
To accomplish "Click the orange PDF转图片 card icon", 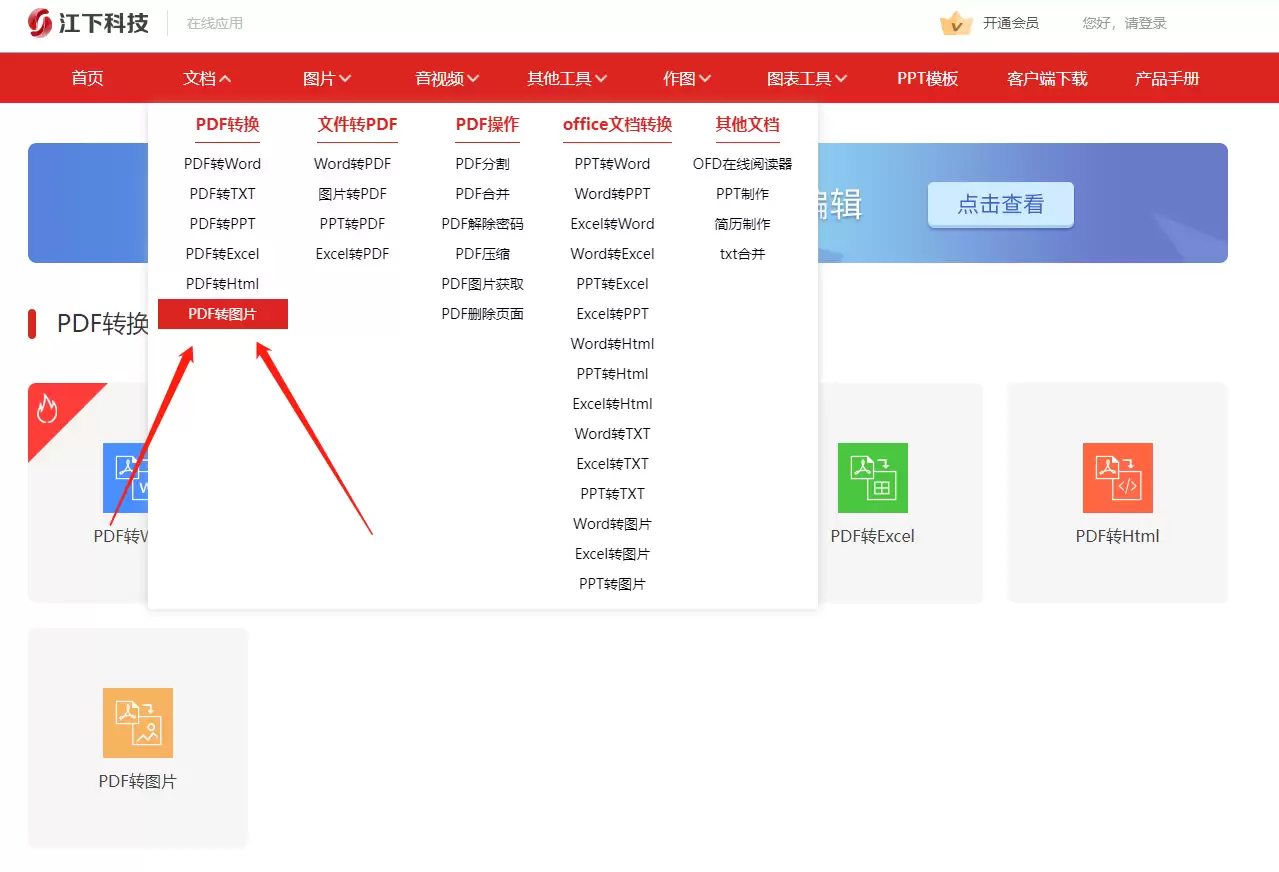I will point(137,722).
